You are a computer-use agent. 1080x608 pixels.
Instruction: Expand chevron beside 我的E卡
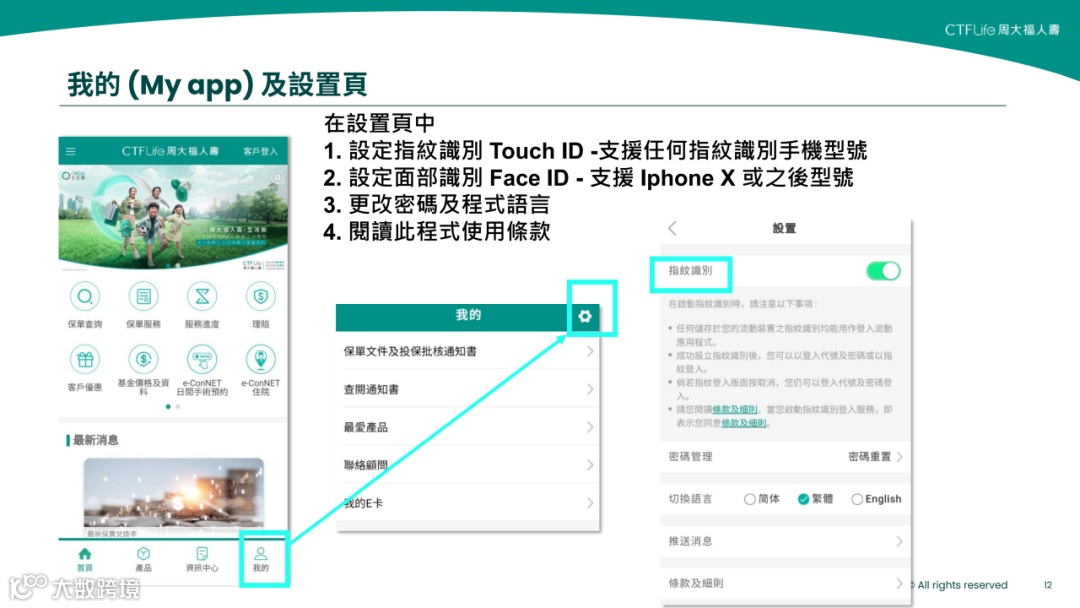590,503
